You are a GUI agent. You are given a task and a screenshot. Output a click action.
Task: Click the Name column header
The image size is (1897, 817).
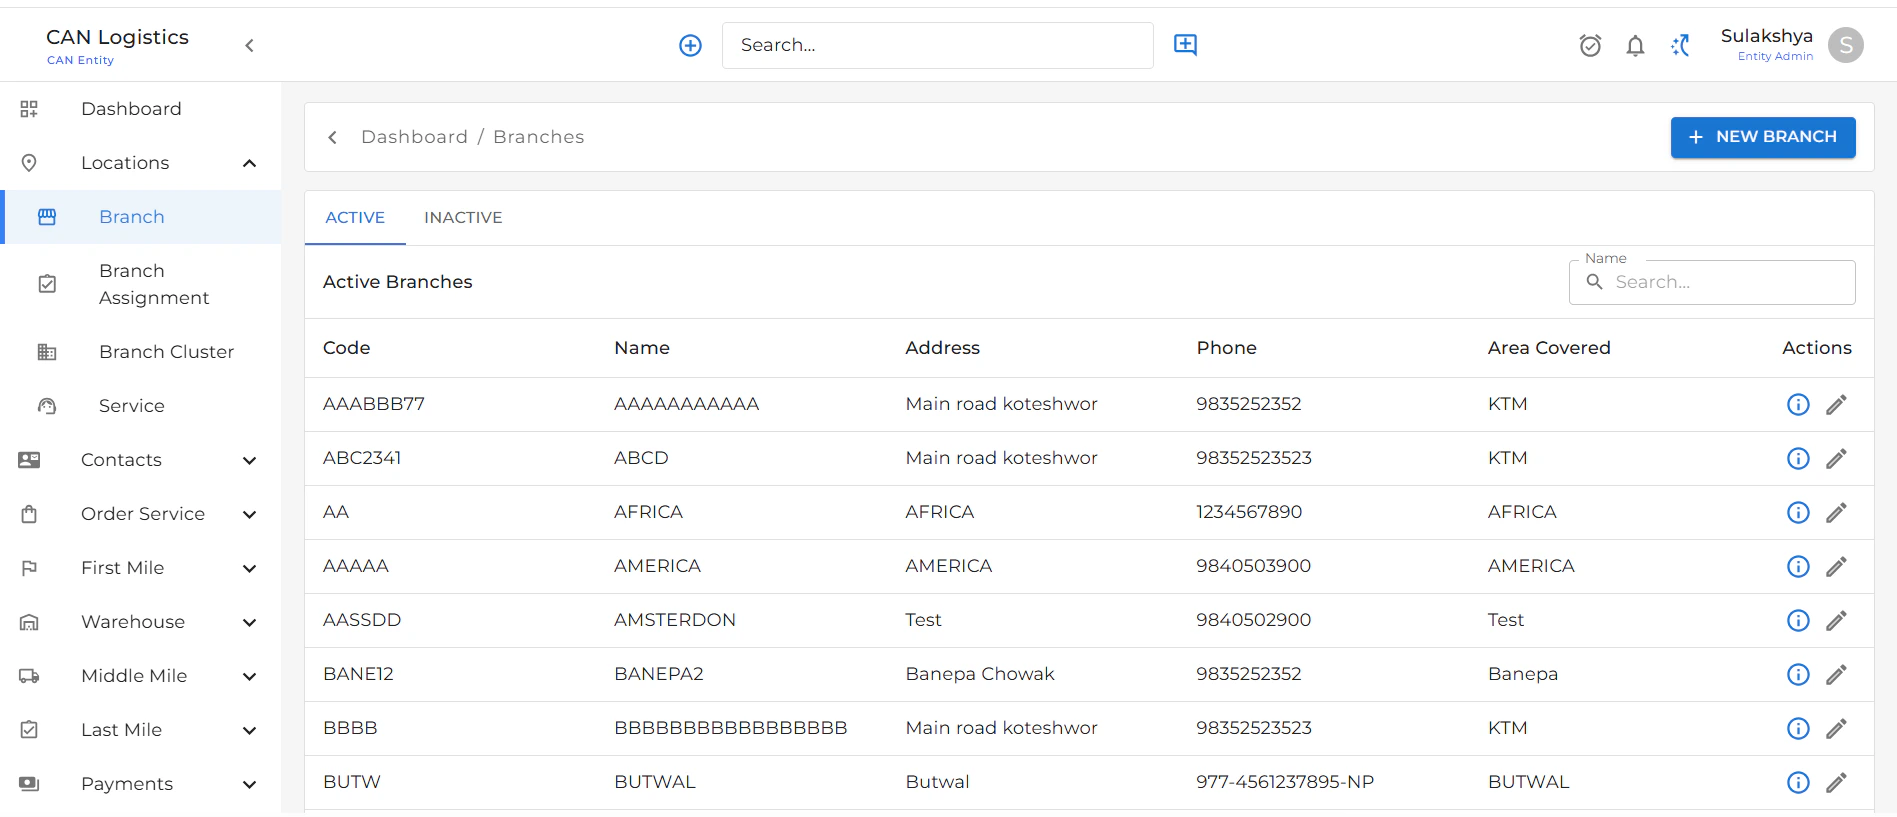click(642, 348)
